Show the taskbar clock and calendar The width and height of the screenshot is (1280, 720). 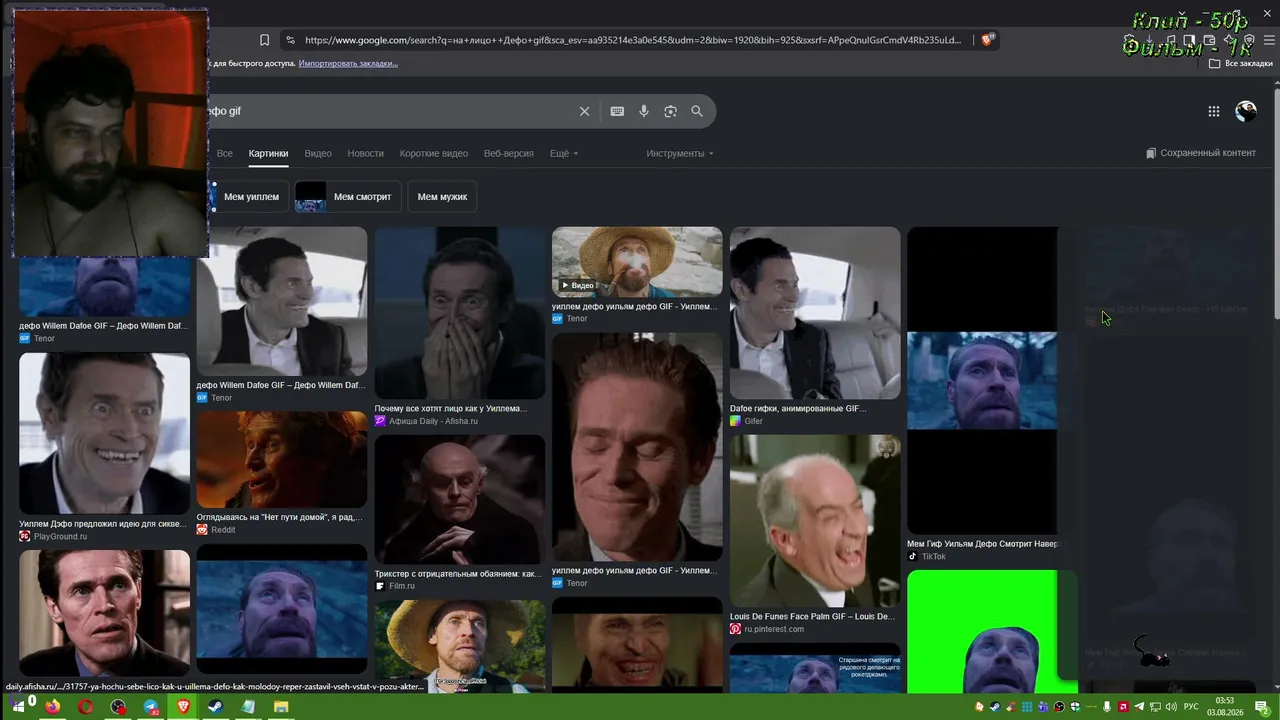(x=1225, y=707)
